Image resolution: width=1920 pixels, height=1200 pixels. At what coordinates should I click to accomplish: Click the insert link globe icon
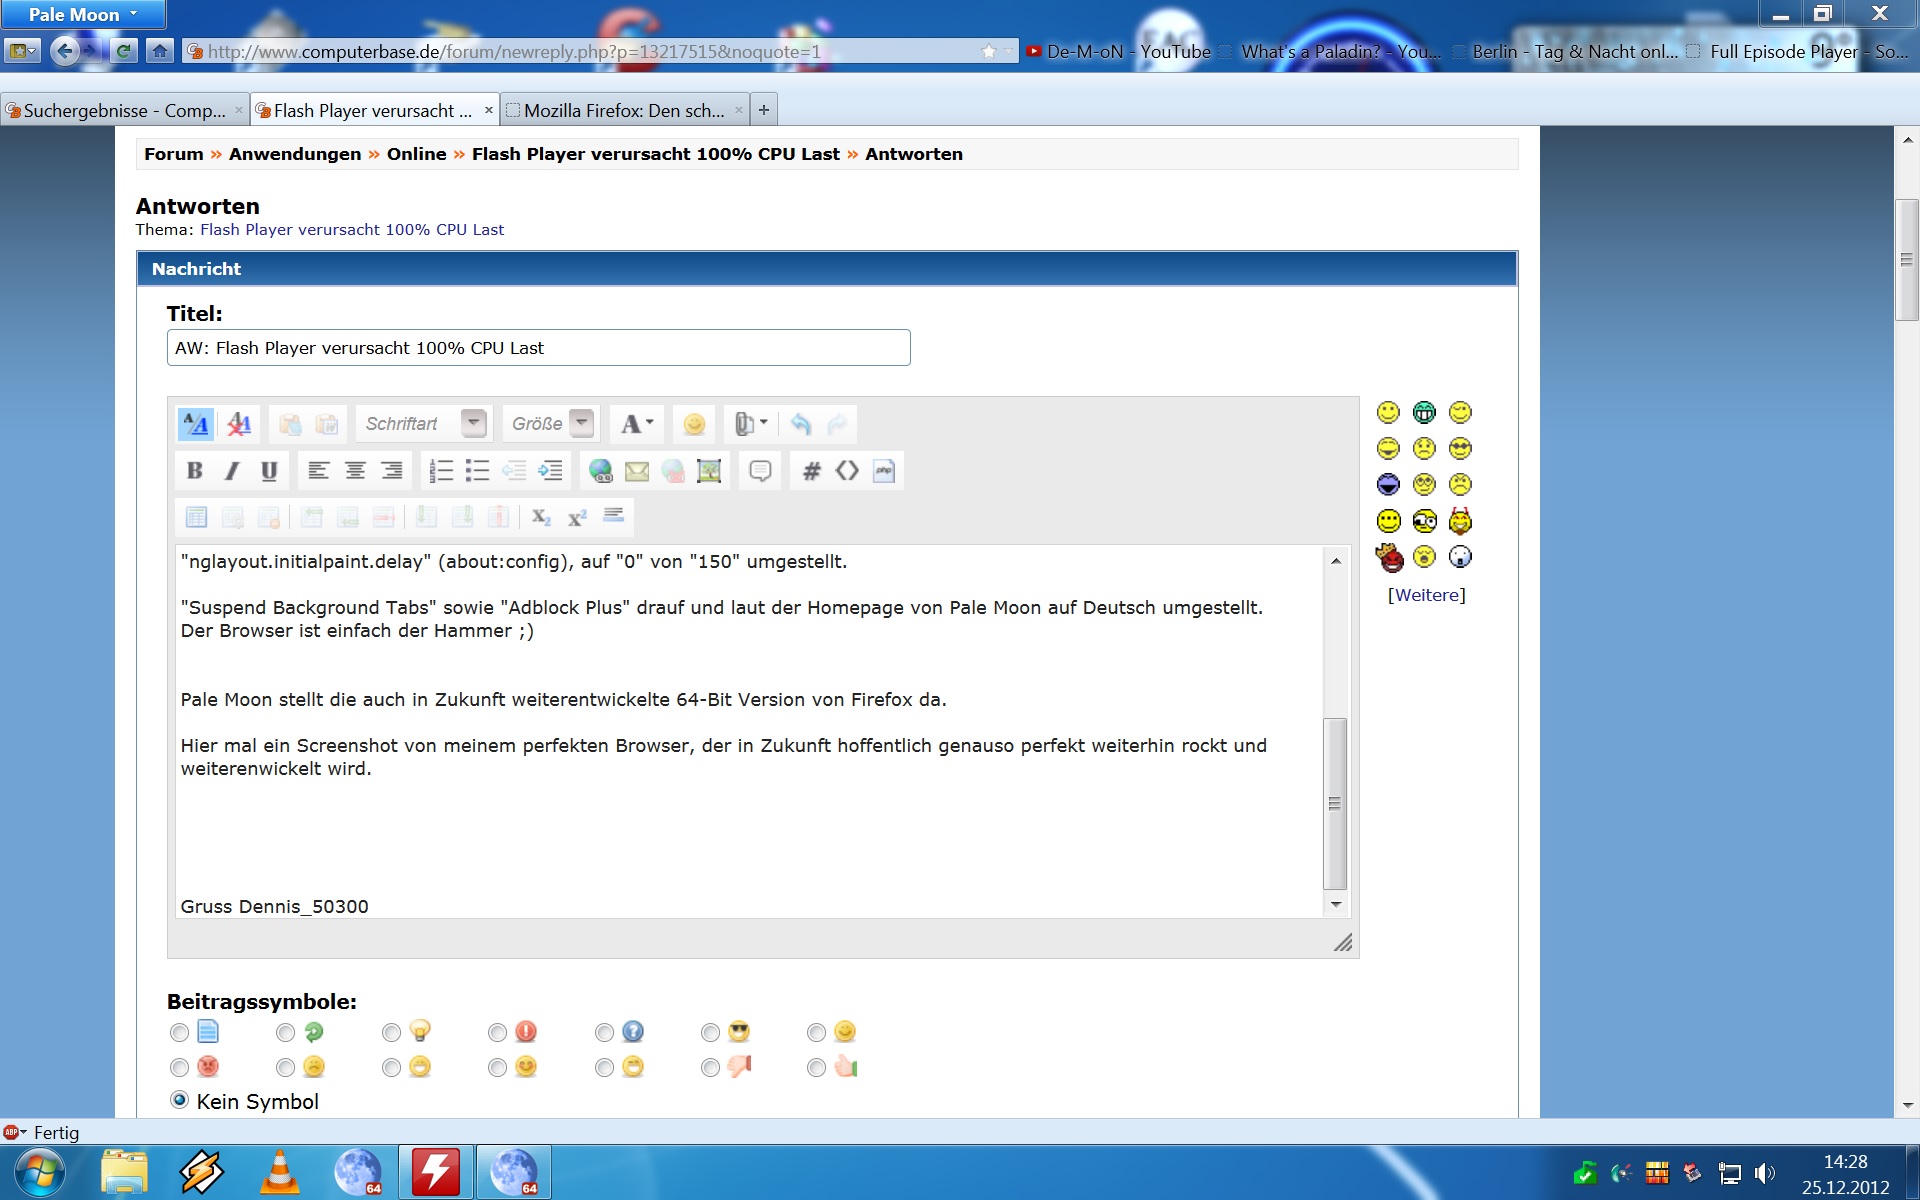(x=600, y=471)
